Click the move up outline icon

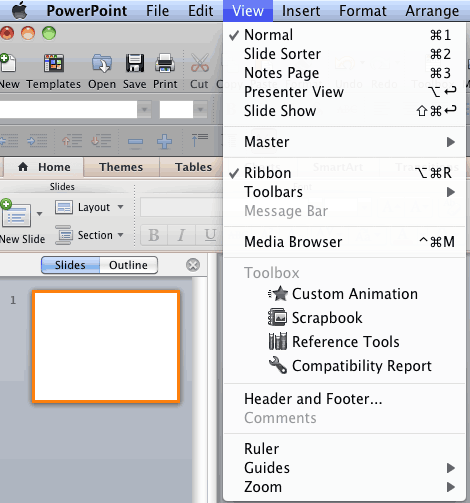click(72, 141)
